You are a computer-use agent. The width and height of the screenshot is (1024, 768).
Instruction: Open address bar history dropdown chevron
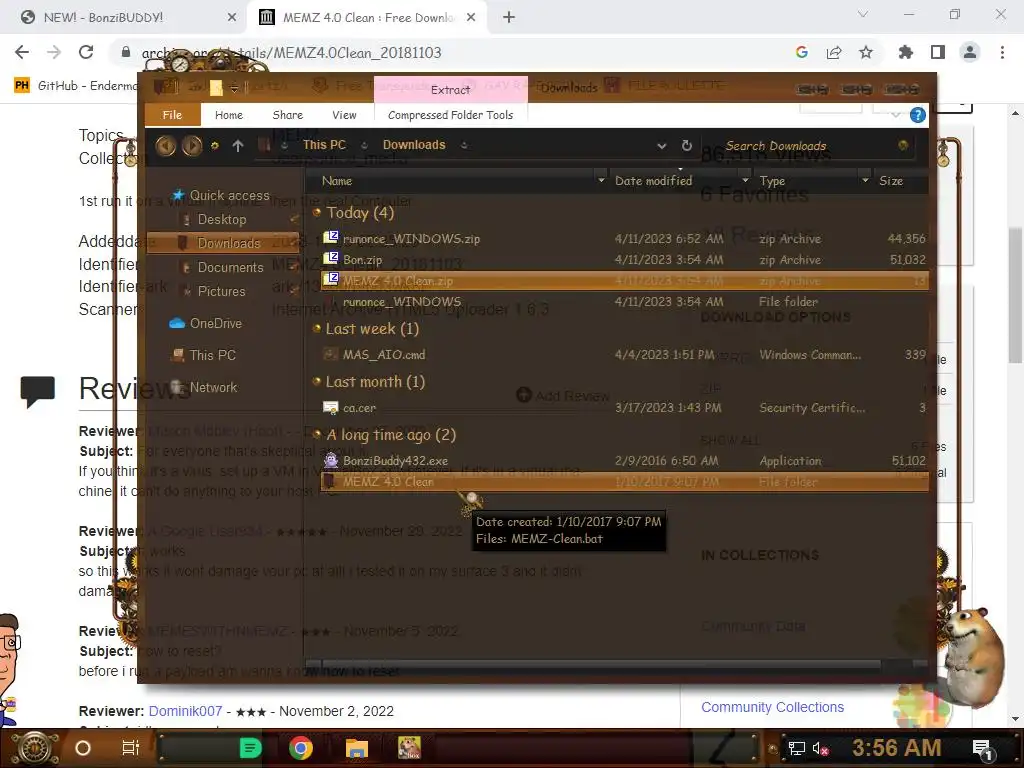click(662, 146)
